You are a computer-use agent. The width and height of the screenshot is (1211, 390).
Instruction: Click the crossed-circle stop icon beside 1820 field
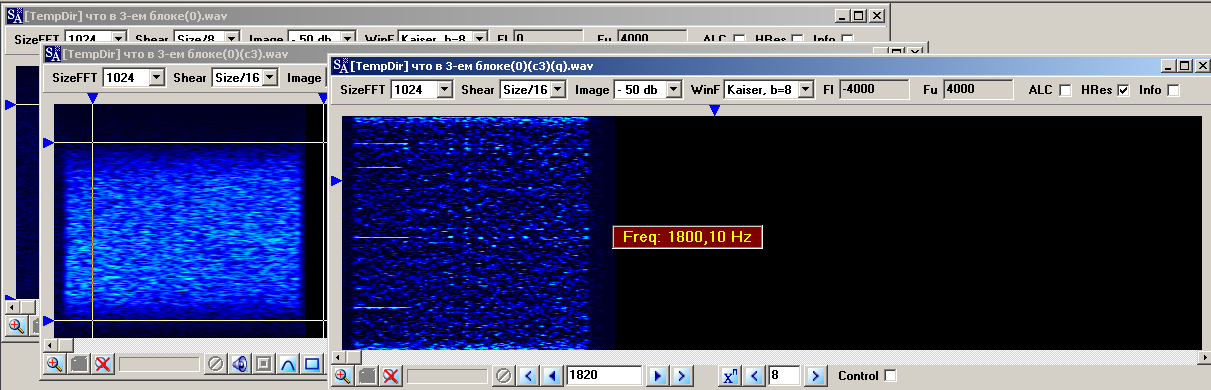[x=504, y=376]
